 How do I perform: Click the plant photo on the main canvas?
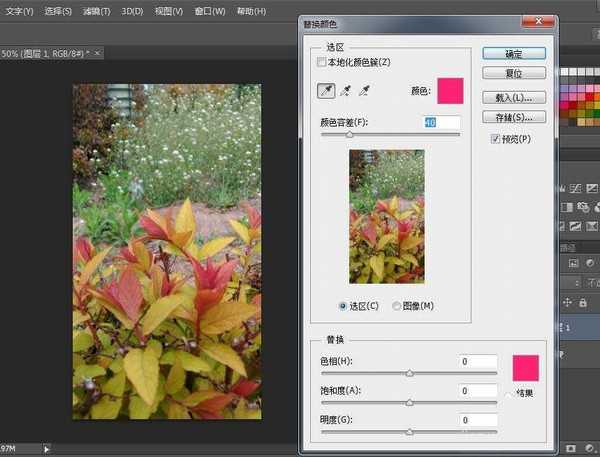(167, 251)
